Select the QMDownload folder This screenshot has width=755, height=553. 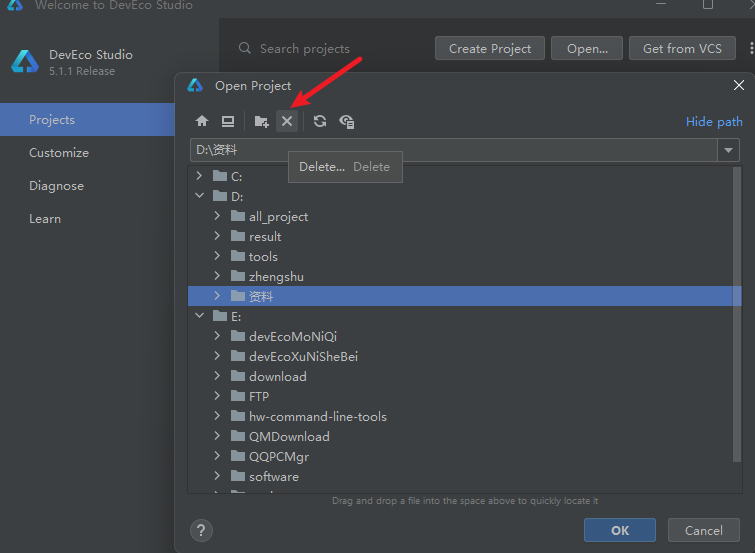click(x=465, y=436)
